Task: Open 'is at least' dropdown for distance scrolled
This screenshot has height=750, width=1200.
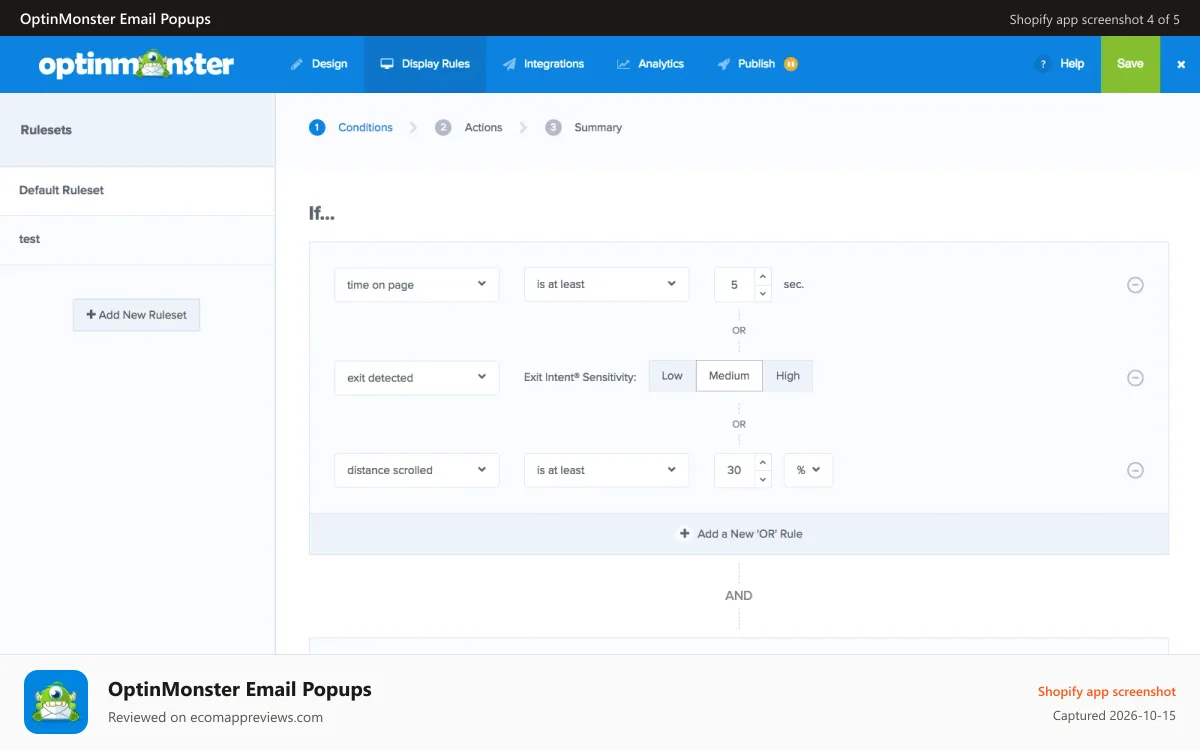Action: pyautogui.click(x=606, y=470)
